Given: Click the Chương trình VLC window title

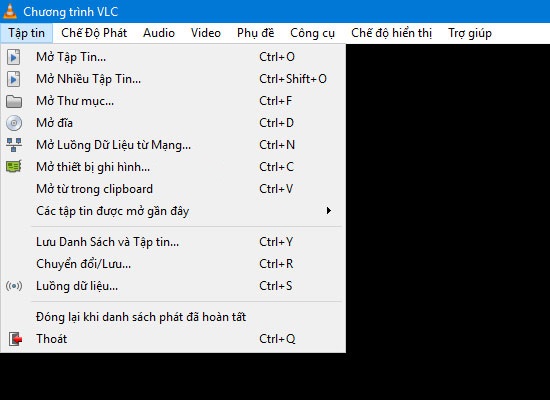Looking at the screenshot, I should (71, 12).
